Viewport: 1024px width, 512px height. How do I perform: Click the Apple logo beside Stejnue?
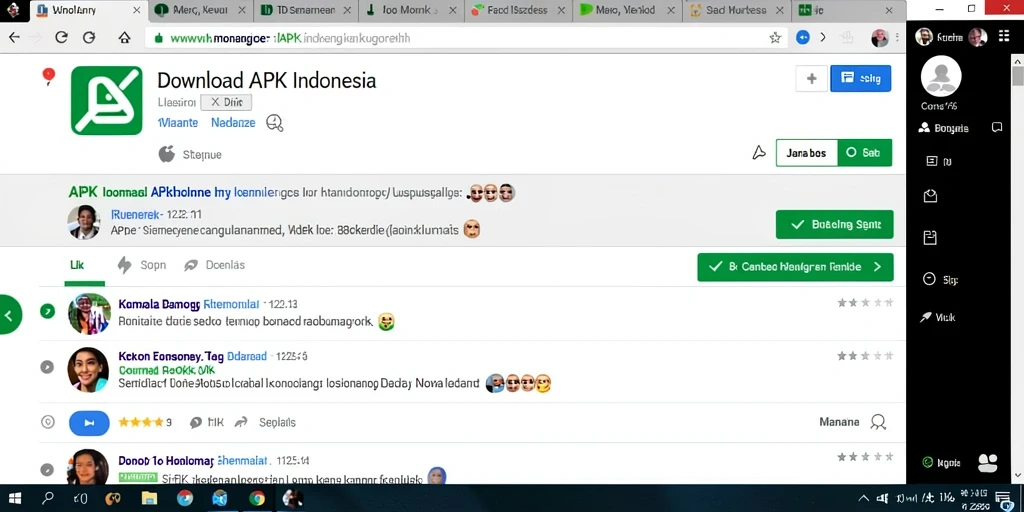point(167,154)
